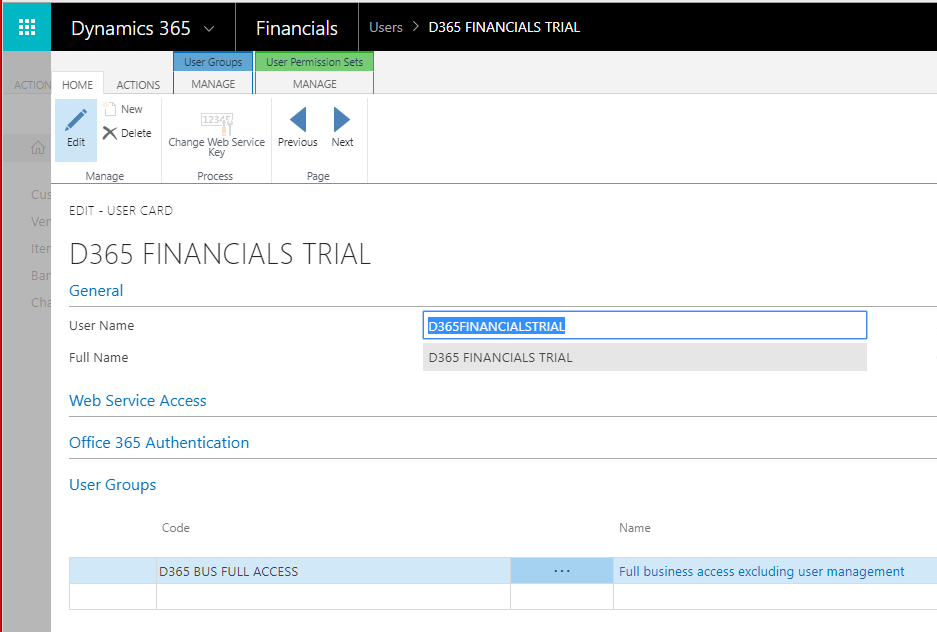Open MANAGE tab under User Groups
Image resolution: width=937 pixels, height=632 pixels.
[213, 84]
